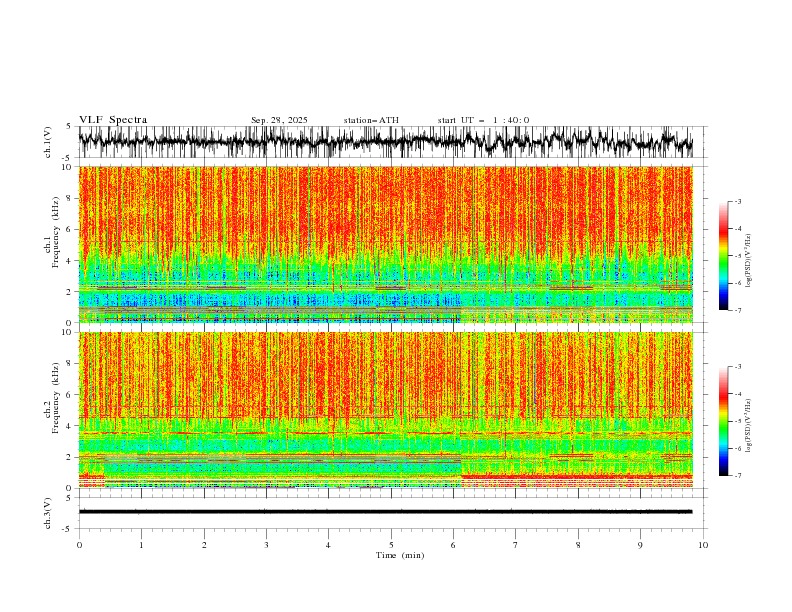Click time axis tick label '5'
This screenshot has height=612, width=792.
pyautogui.click(x=391, y=545)
